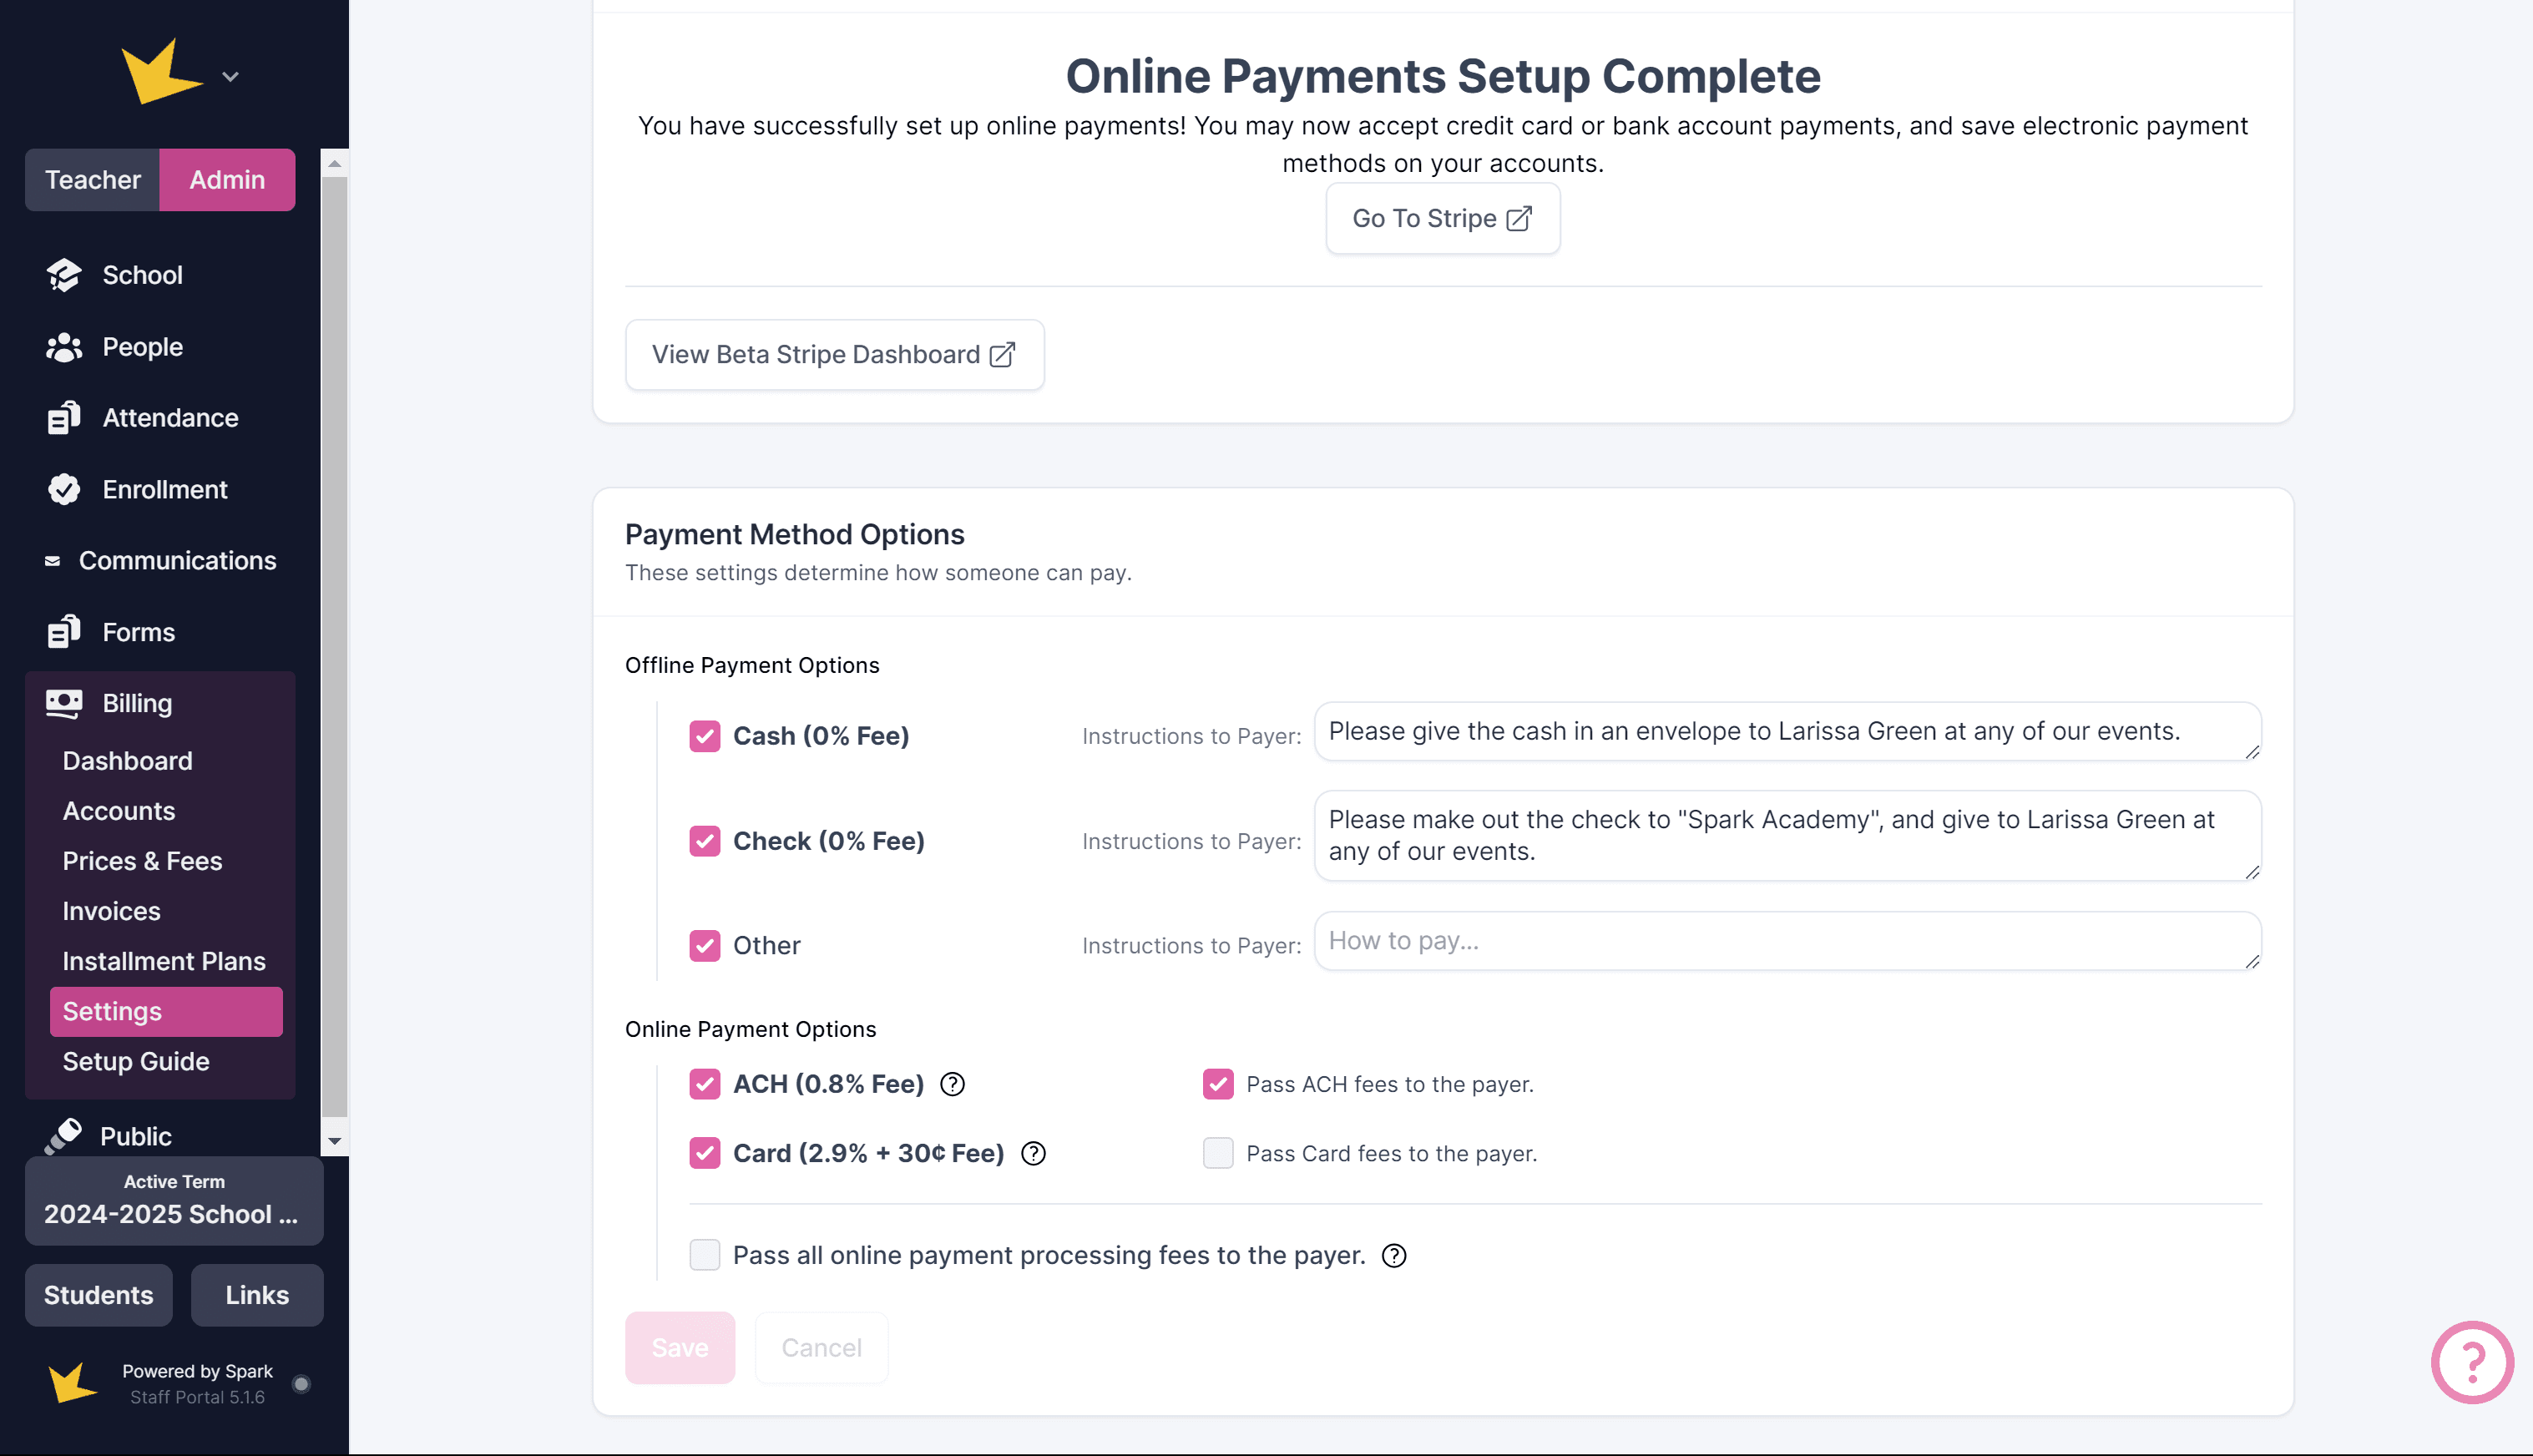
Task: Check Pass all online payment processing fees
Action: pos(705,1255)
